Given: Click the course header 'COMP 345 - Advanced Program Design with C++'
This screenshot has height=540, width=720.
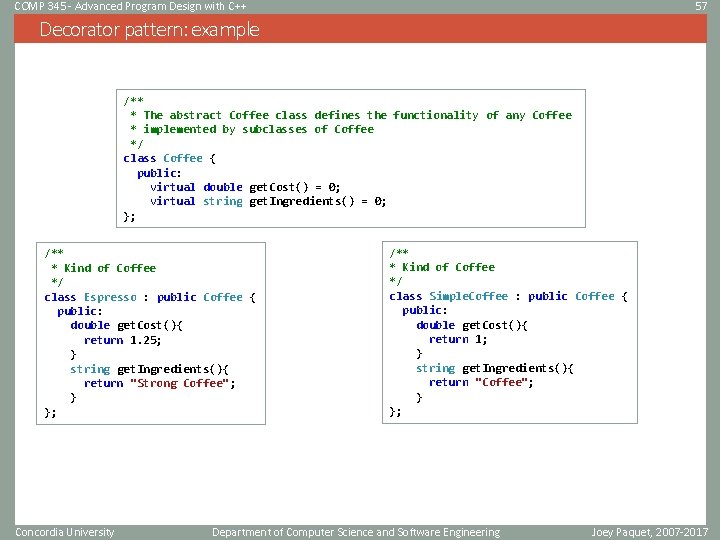Looking at the screenshot, I should 130,6.
